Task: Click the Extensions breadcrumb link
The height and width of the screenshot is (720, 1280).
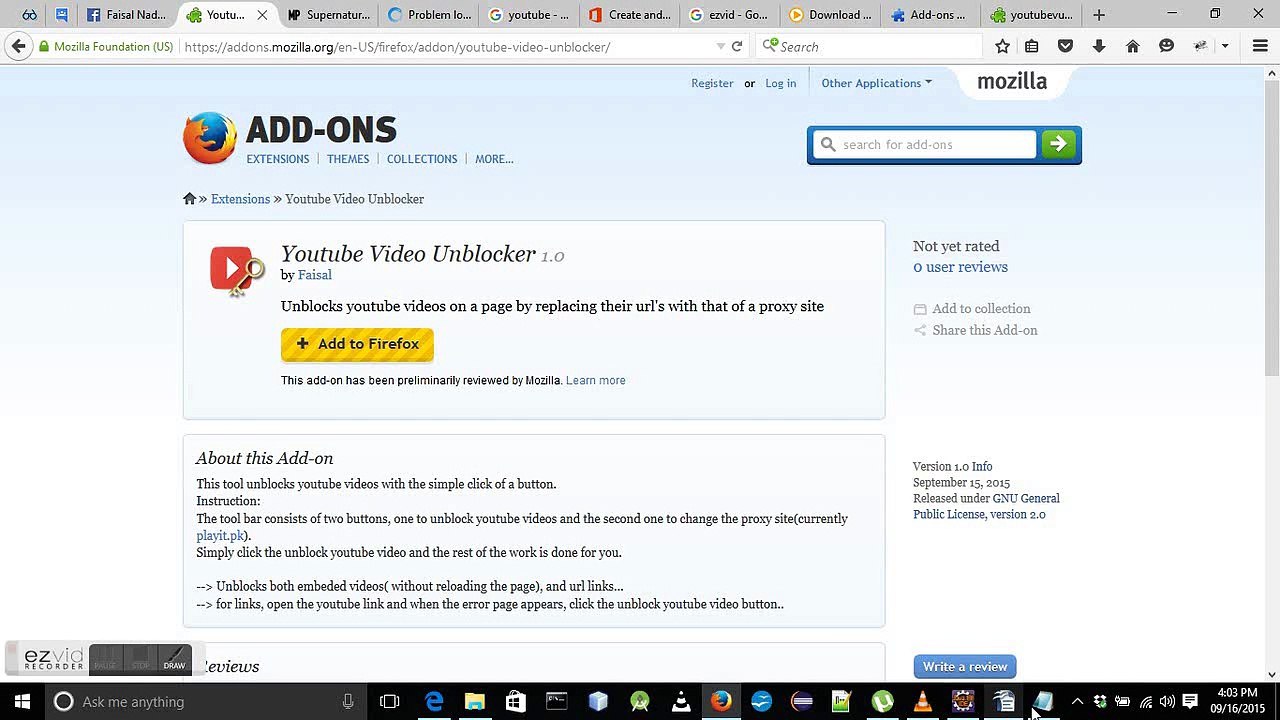Action: pos(240,199)
